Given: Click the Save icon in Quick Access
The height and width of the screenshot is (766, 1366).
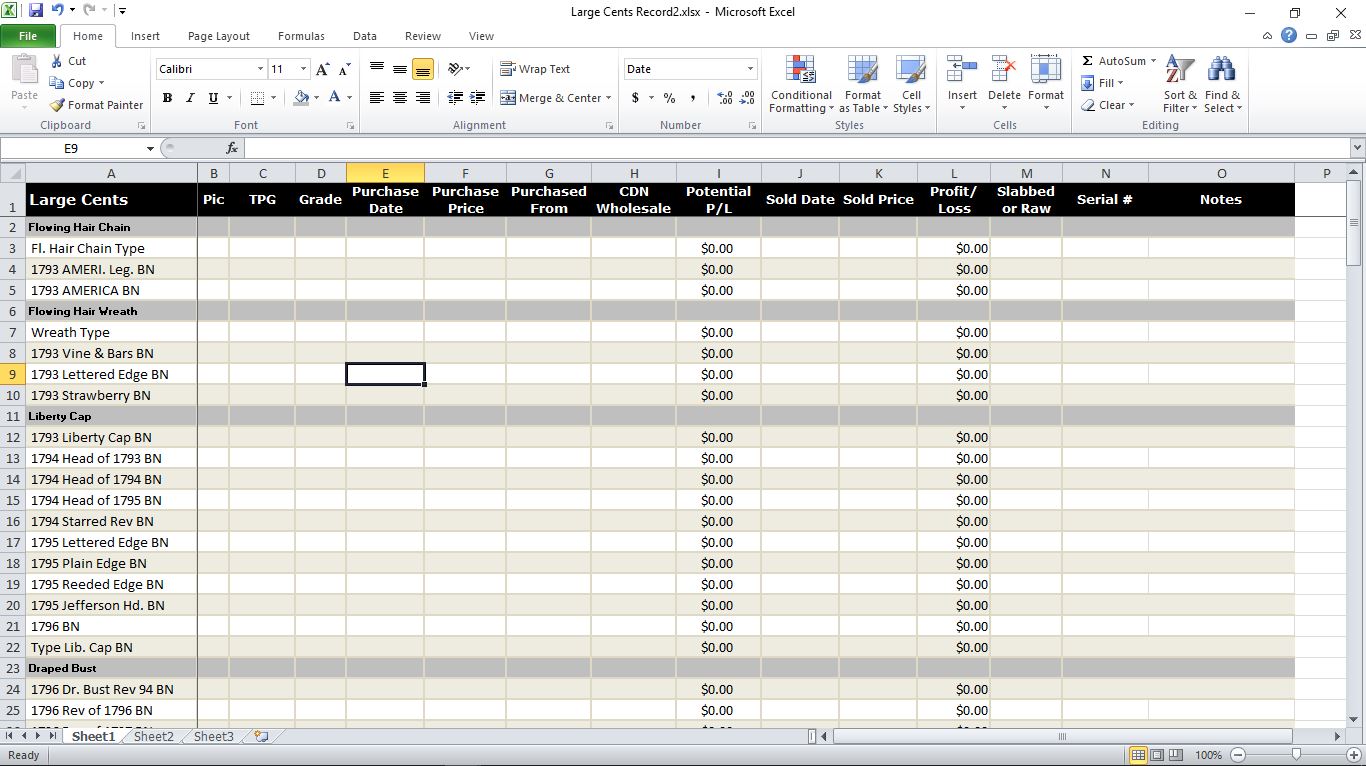Looking at the screenshot, I should pyautogui.click(x=36, y=11).
